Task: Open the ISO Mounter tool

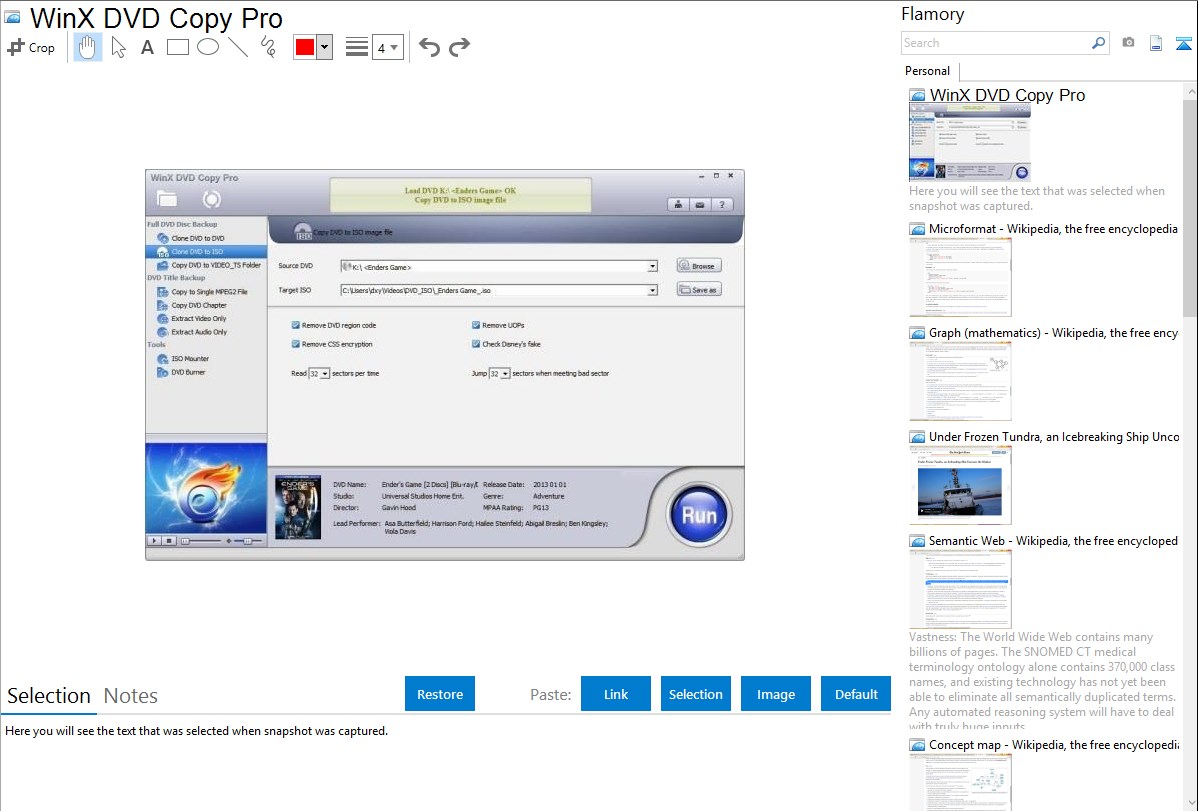Action: point(183,358)
